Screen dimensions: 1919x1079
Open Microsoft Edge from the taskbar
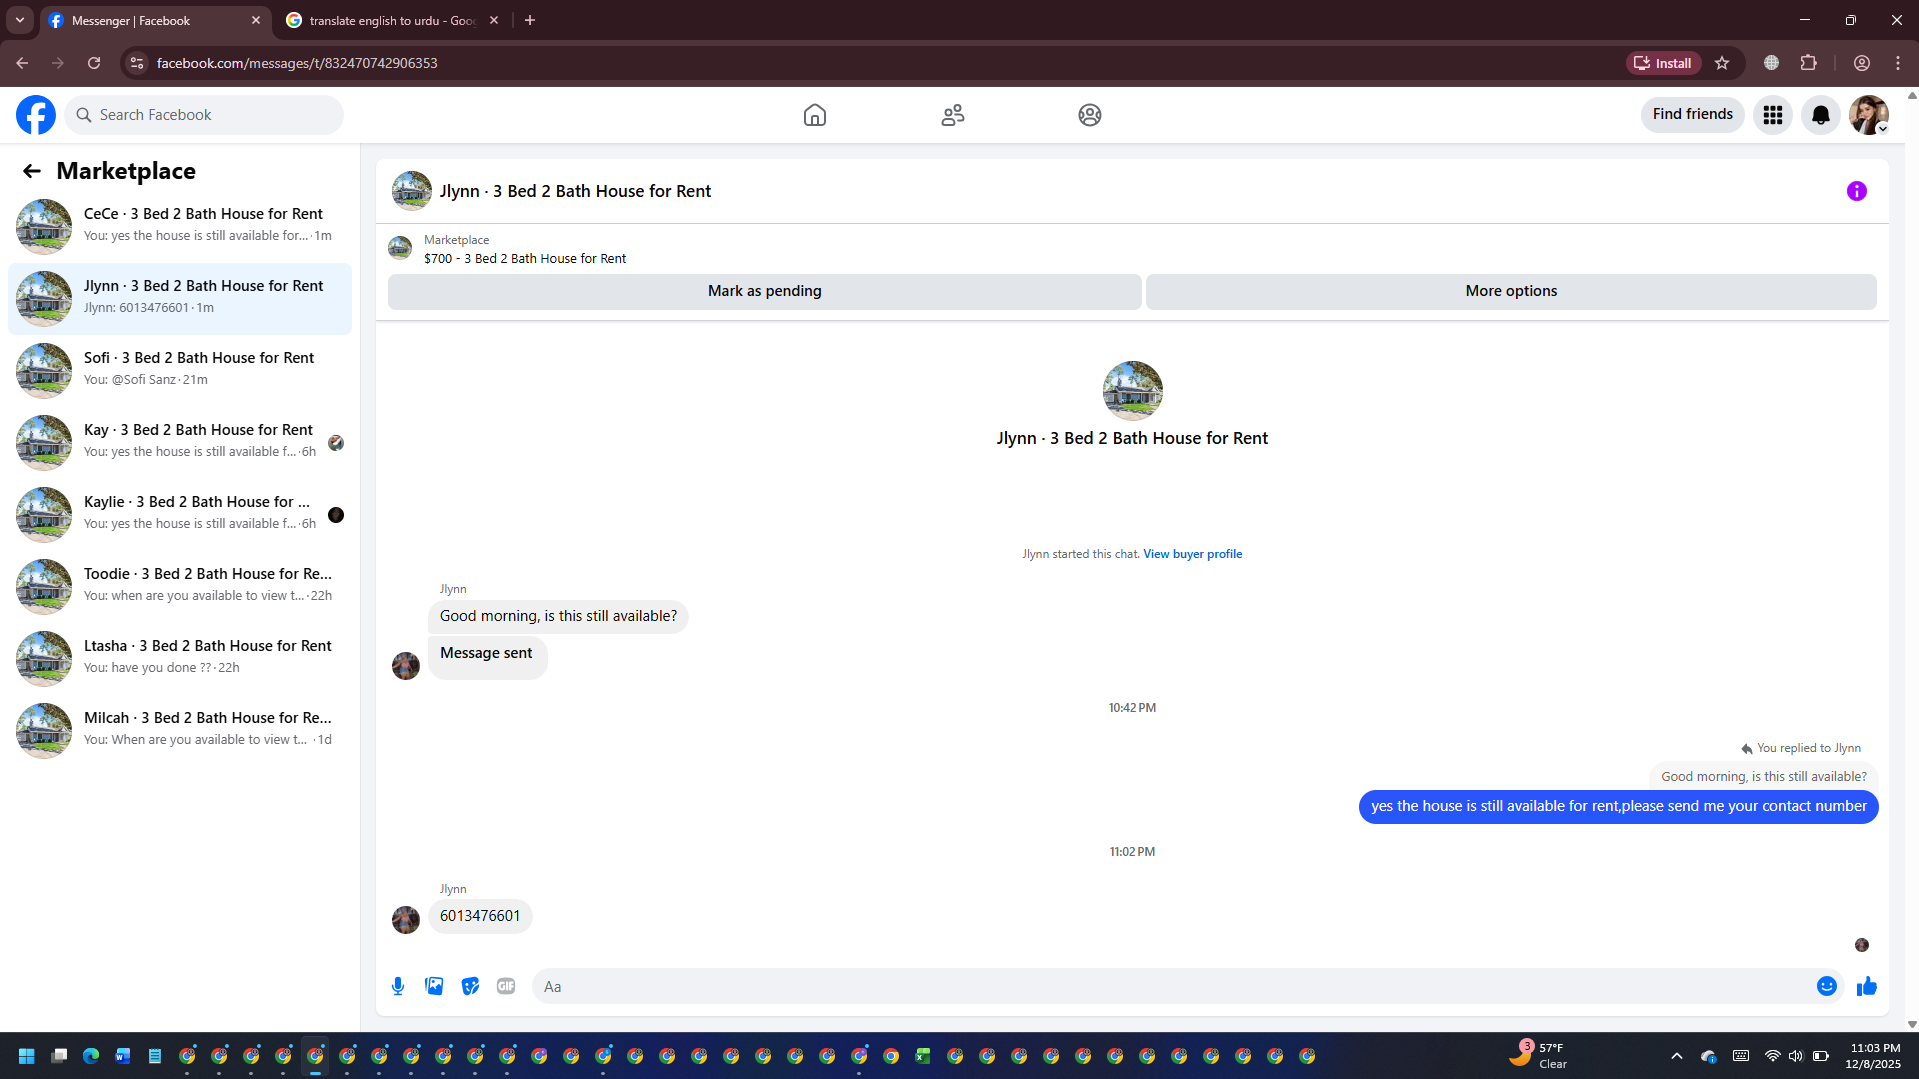click(91, 1056)
